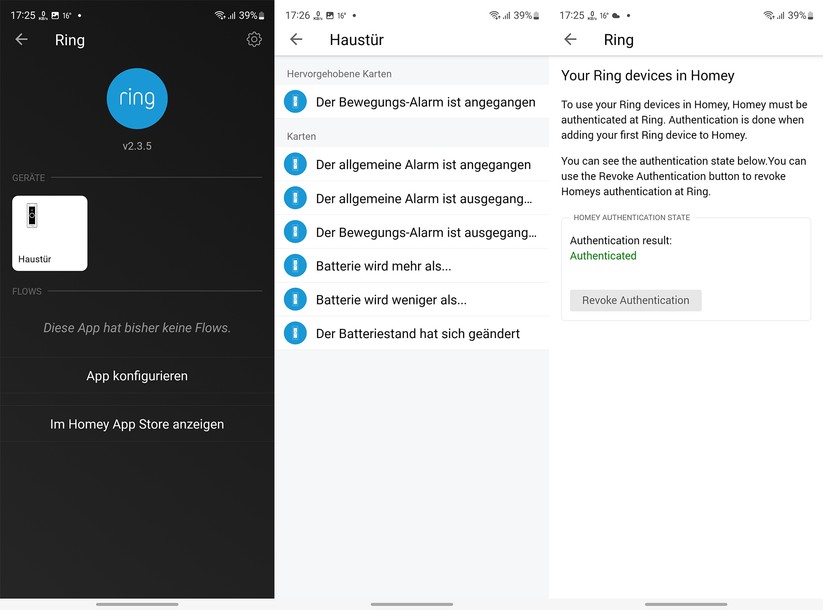The height and width of the screenshot is (610, 823).
Task: Tap the back arrow on the Haustür screen
Action: coord(295,39)
